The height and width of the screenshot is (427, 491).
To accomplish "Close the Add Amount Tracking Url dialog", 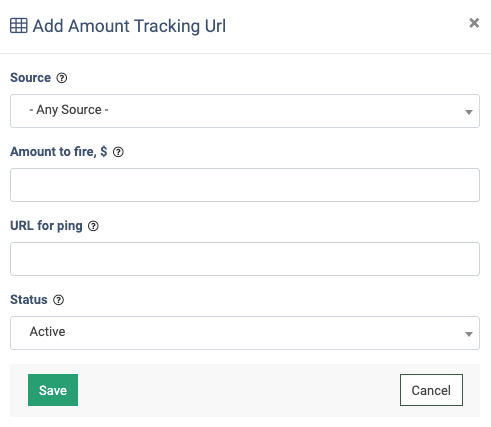I will (474, 23).
